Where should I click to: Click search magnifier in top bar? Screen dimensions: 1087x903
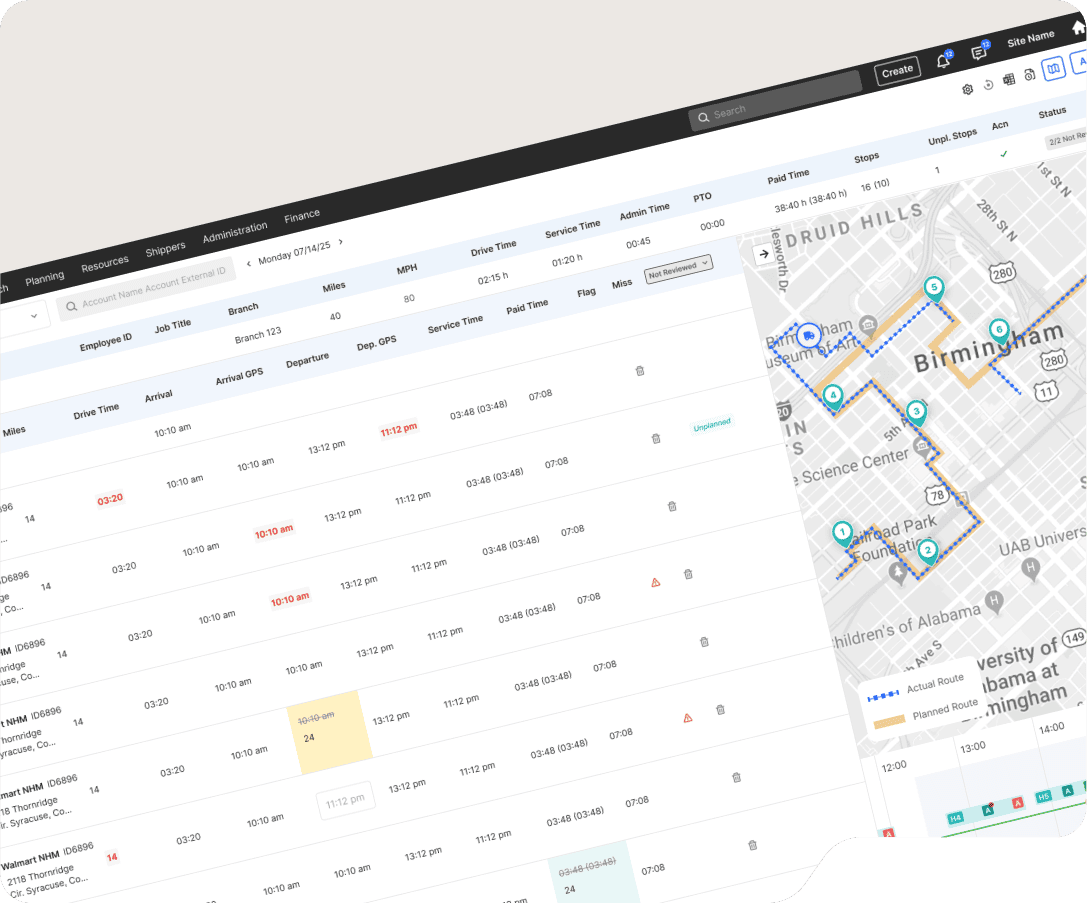pyautogui.click(x=703, y=117)
